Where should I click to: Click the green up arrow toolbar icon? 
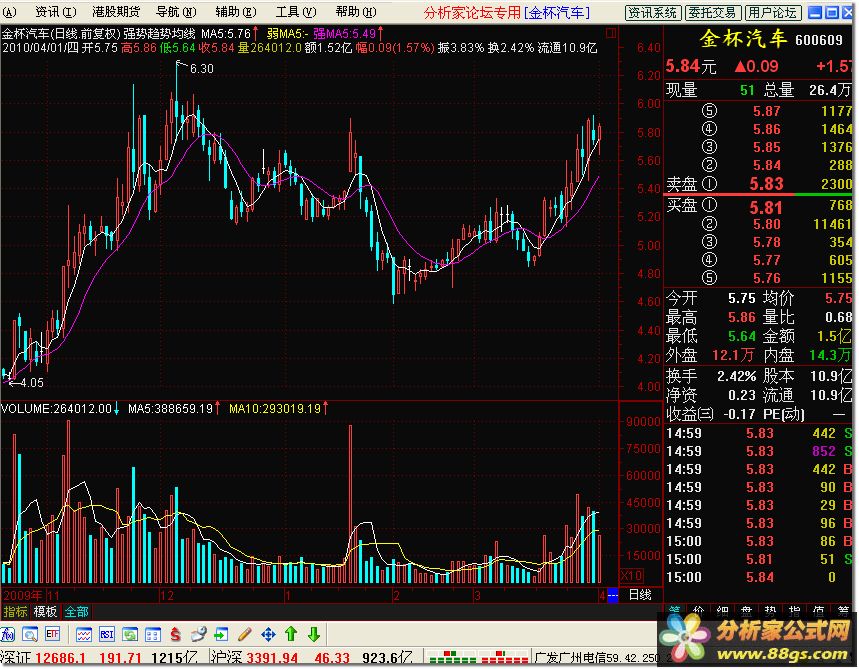coord(291,635)
